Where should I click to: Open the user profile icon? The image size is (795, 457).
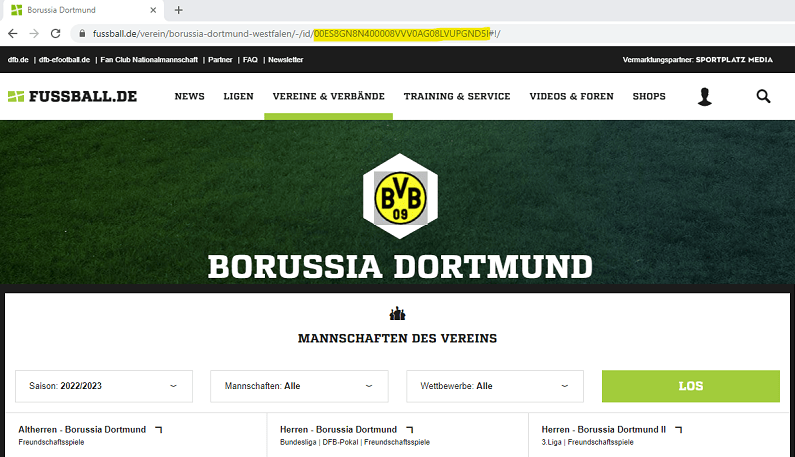click(x=704, y=96)
